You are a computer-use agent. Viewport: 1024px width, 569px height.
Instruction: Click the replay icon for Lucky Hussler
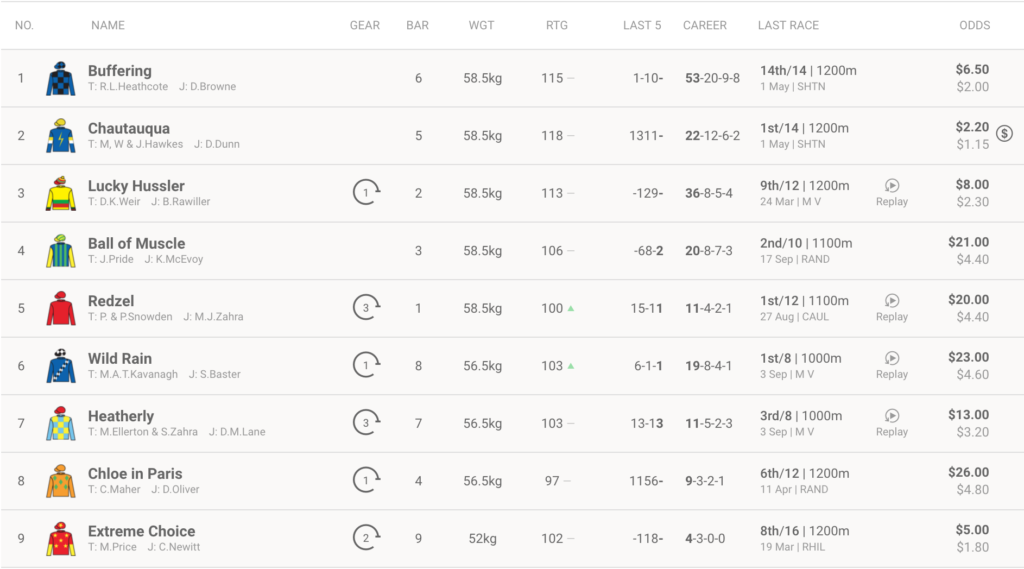[892, 186]
